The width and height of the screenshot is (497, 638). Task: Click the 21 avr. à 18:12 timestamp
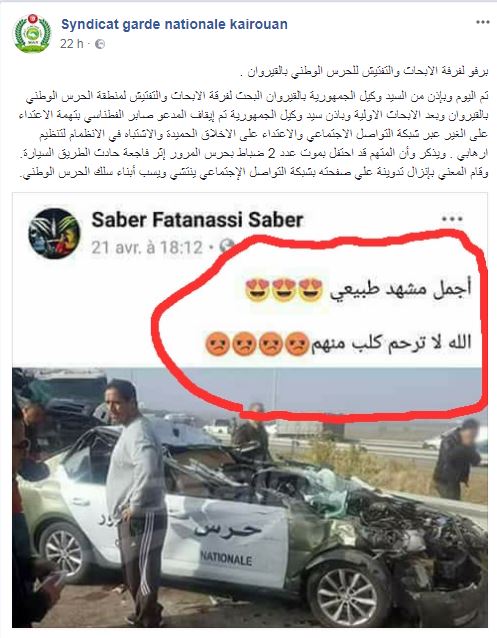click(147, 247)
